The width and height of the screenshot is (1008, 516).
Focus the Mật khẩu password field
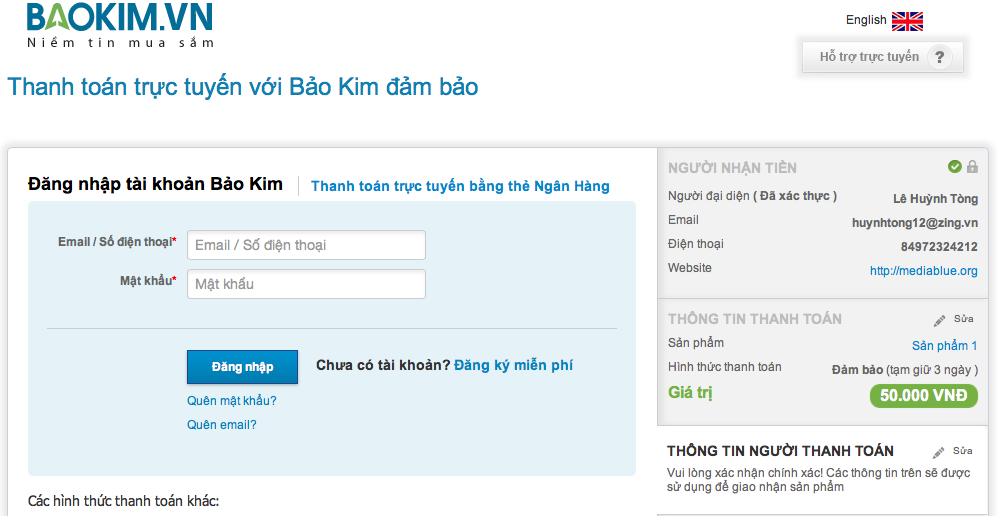click(306, 284)
